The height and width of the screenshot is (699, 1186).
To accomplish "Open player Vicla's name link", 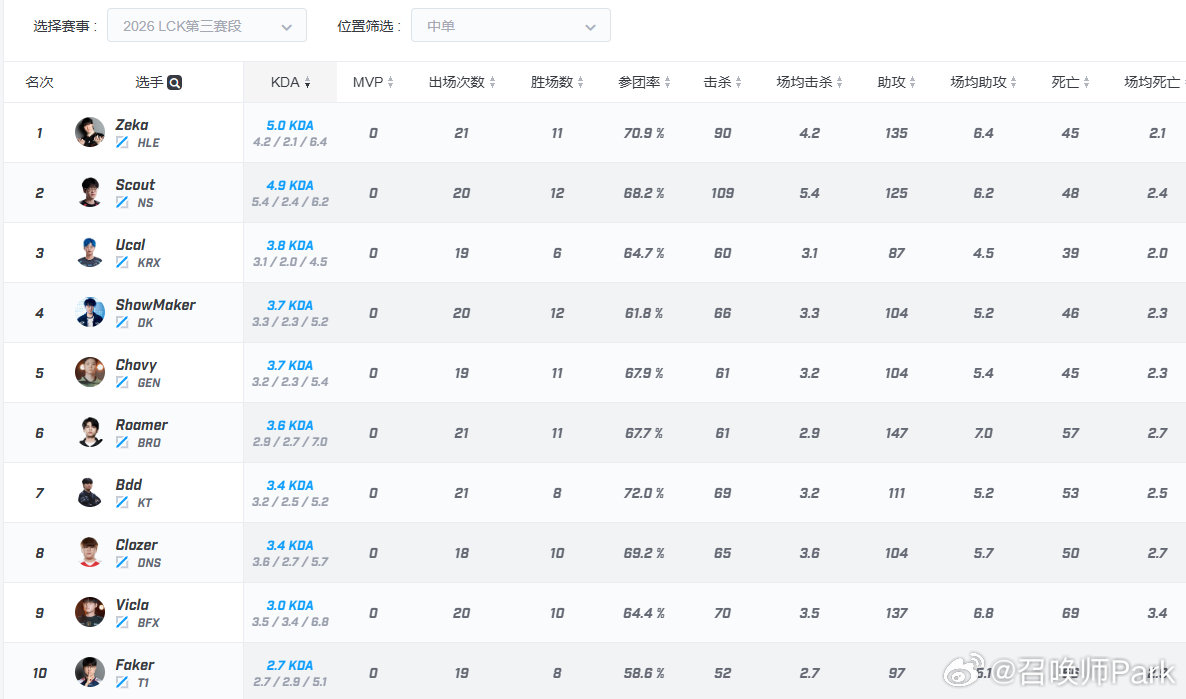I will point(132,604).
